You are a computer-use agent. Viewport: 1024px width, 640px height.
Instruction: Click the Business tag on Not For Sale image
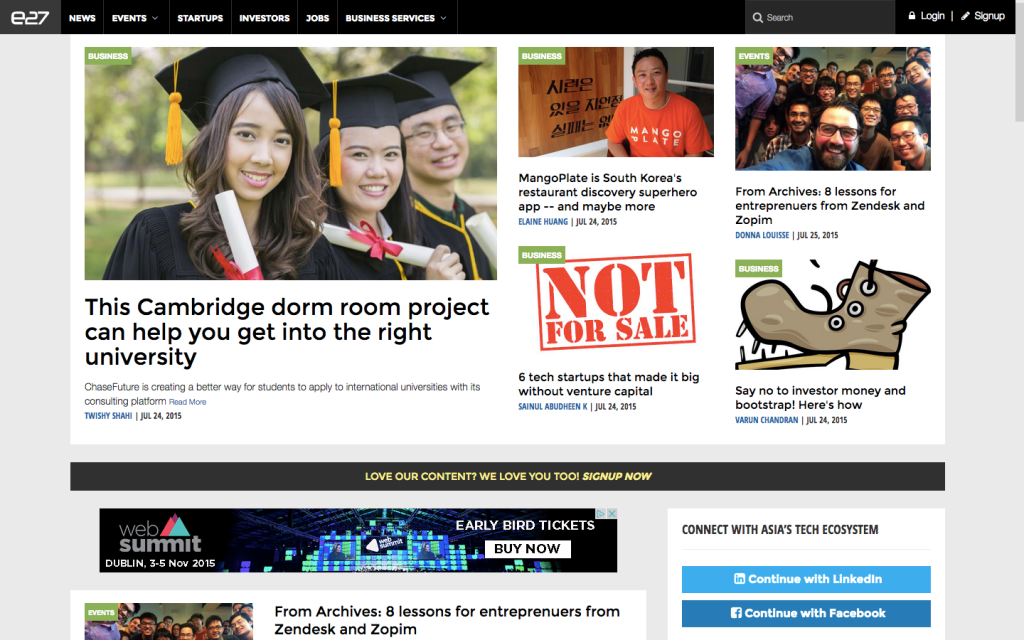point(541,255)
